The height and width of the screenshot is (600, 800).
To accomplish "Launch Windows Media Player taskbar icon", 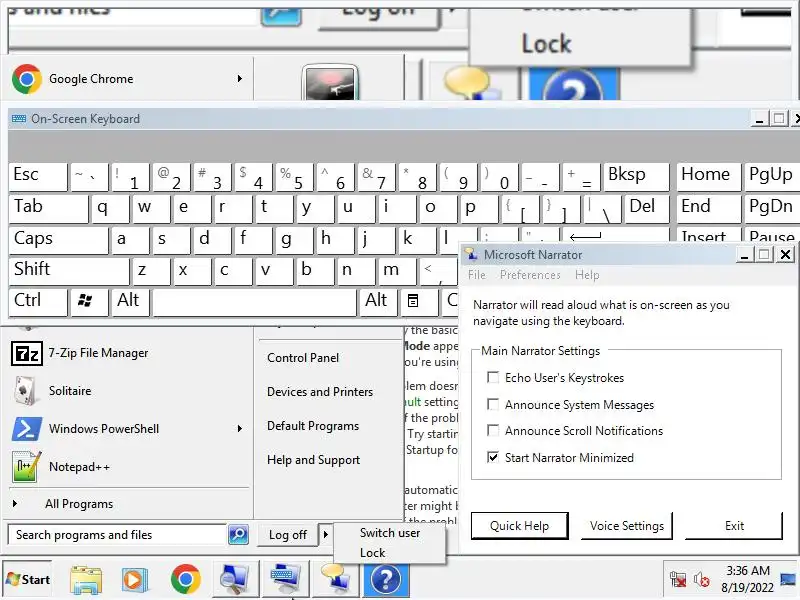I will coord(134,580).
